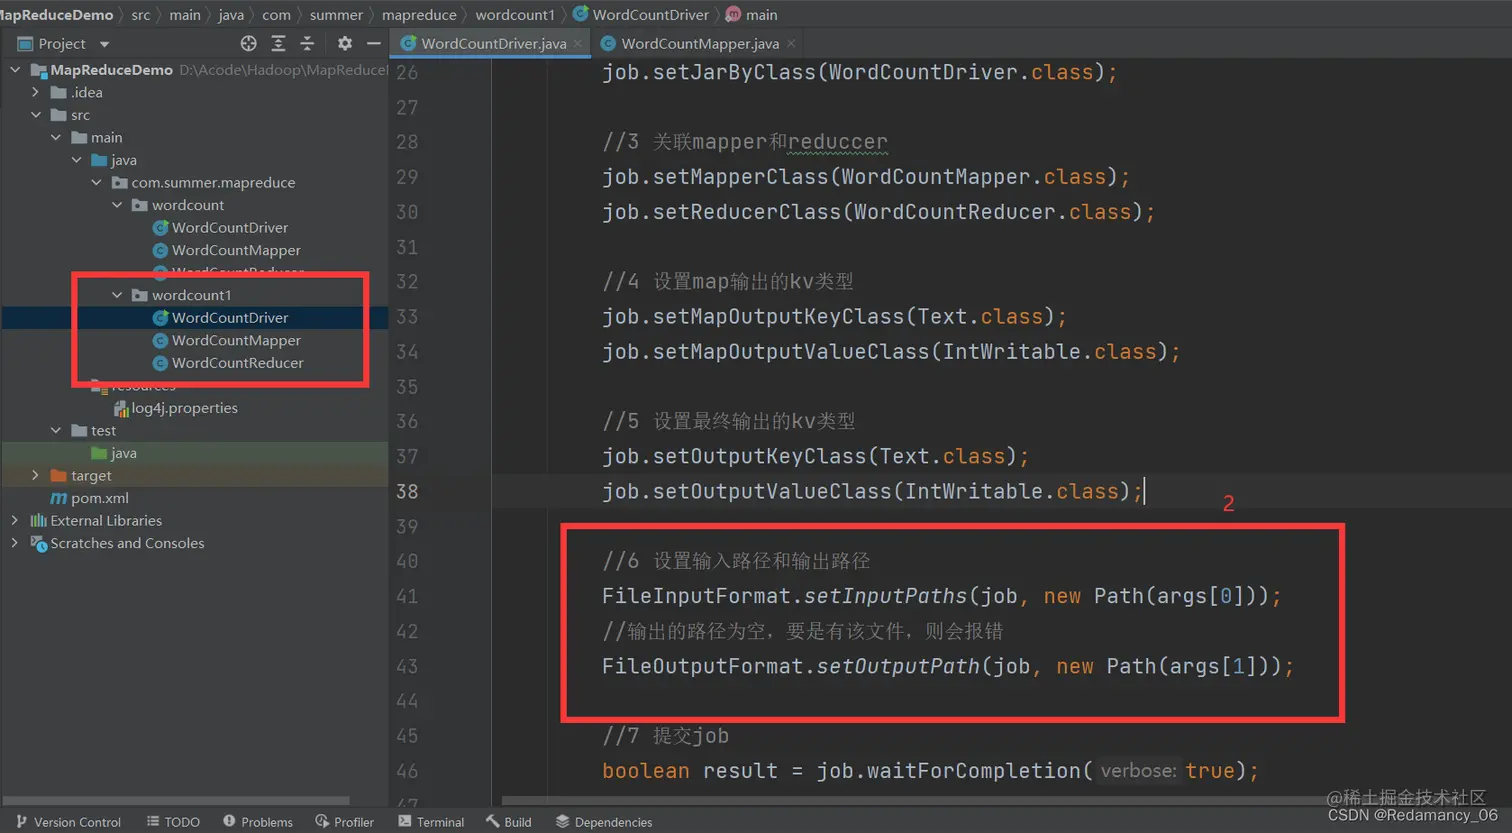Click the collapse all icon in Project panel

(x=307, y=43)
